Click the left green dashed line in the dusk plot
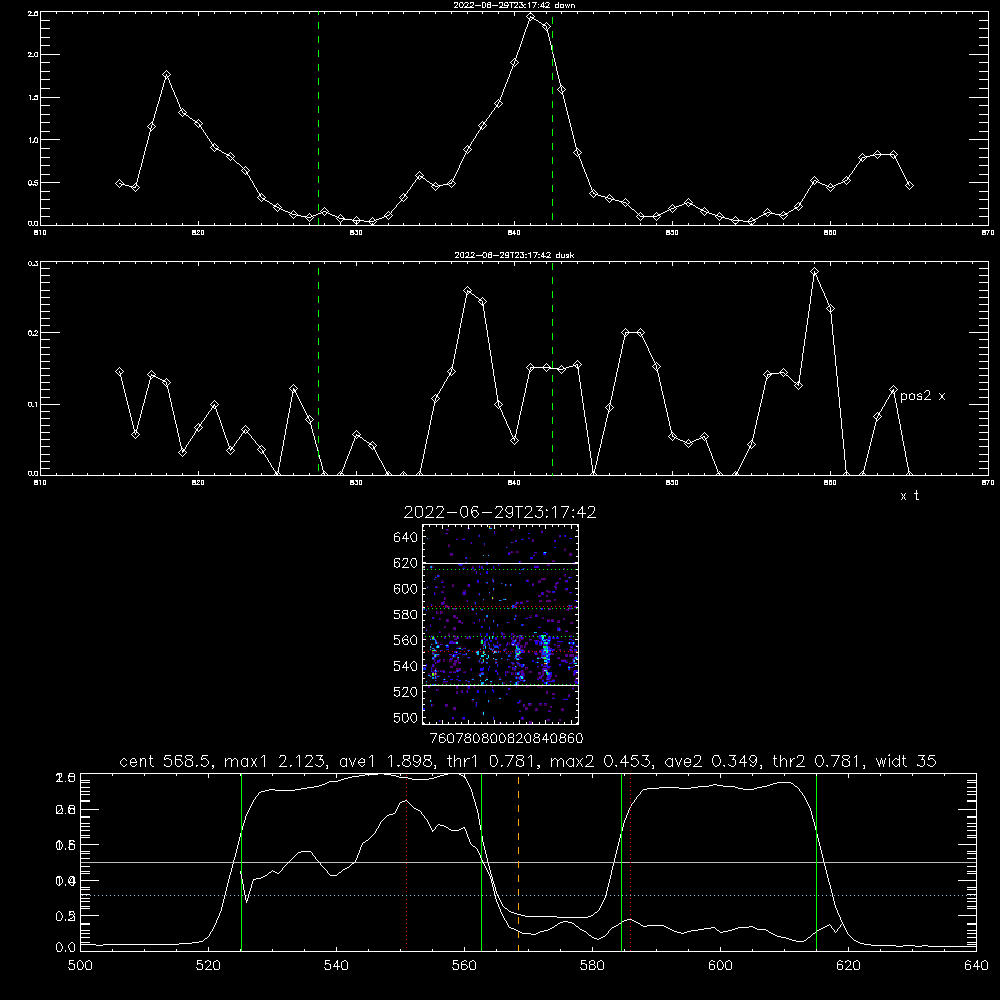 click(318, 370)
